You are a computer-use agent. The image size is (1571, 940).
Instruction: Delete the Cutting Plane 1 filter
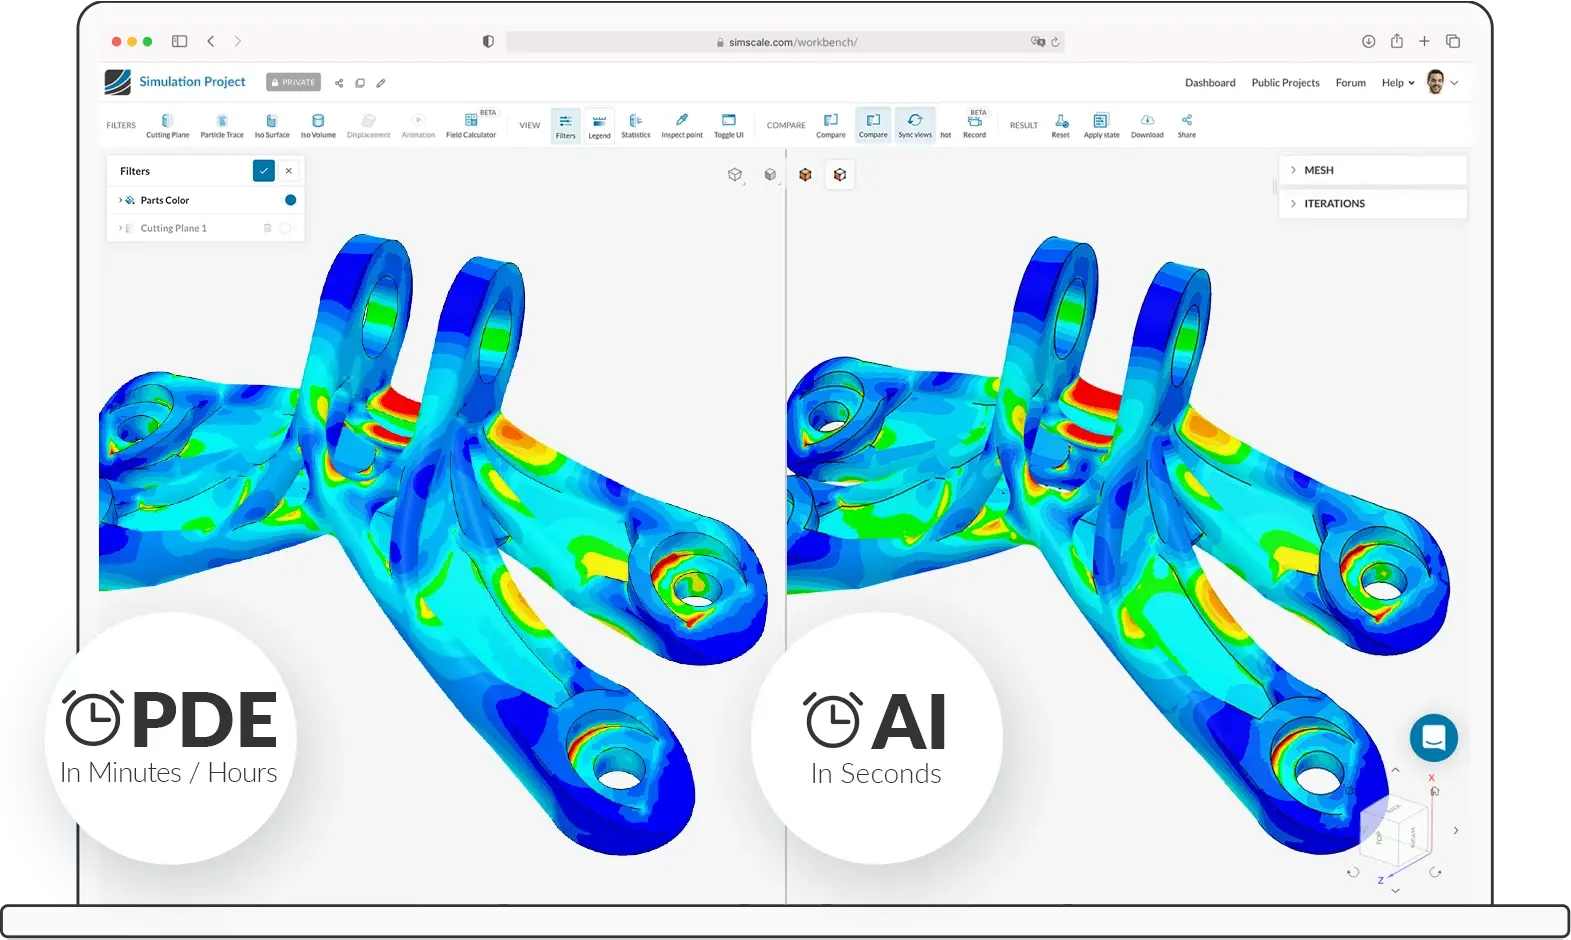tap(267, 228)
